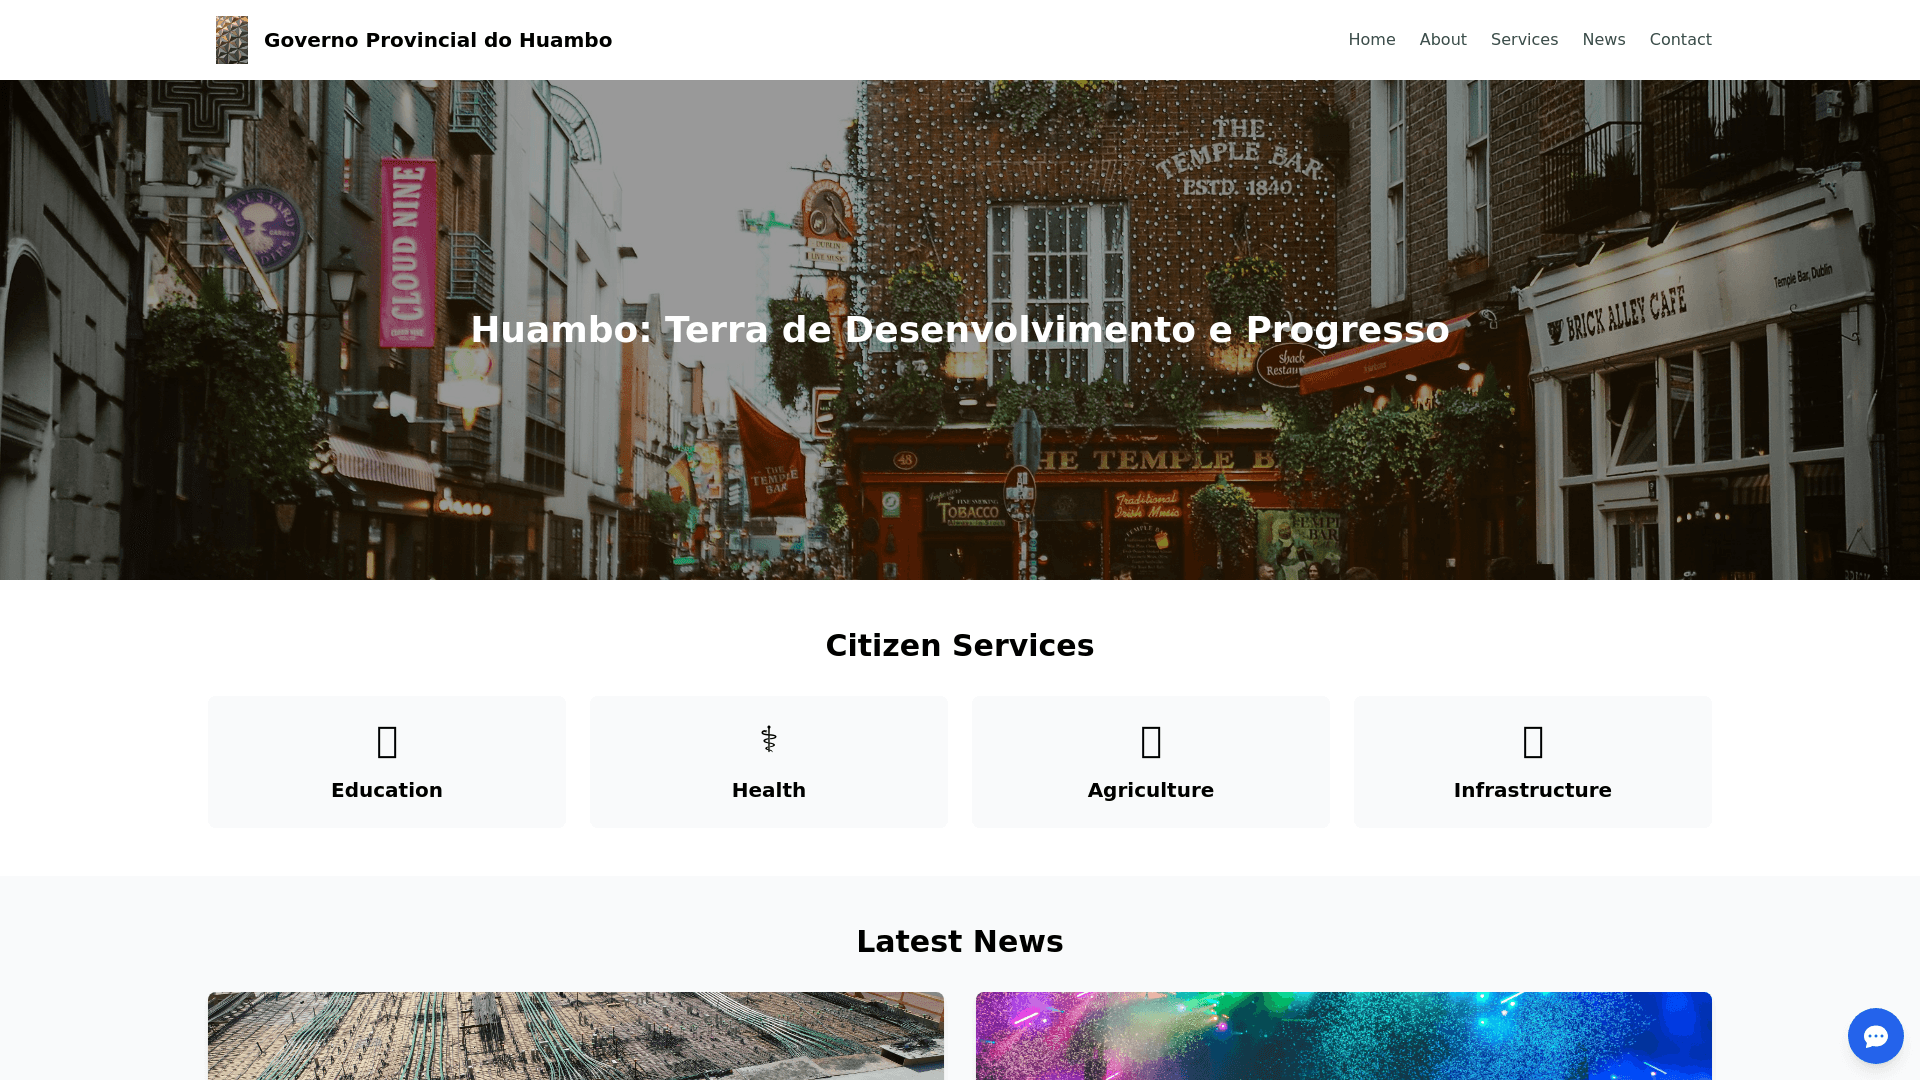Click the Education service icon
The height and width of the screenshot is (1080, 1920).
tap(387, 742)
